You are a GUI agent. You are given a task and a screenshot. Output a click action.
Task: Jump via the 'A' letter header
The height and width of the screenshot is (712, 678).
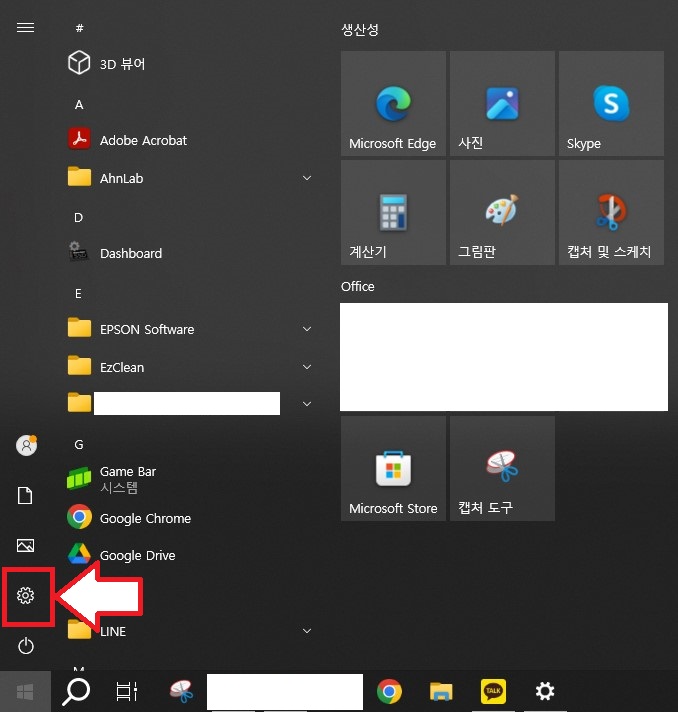tap(79, 105)
